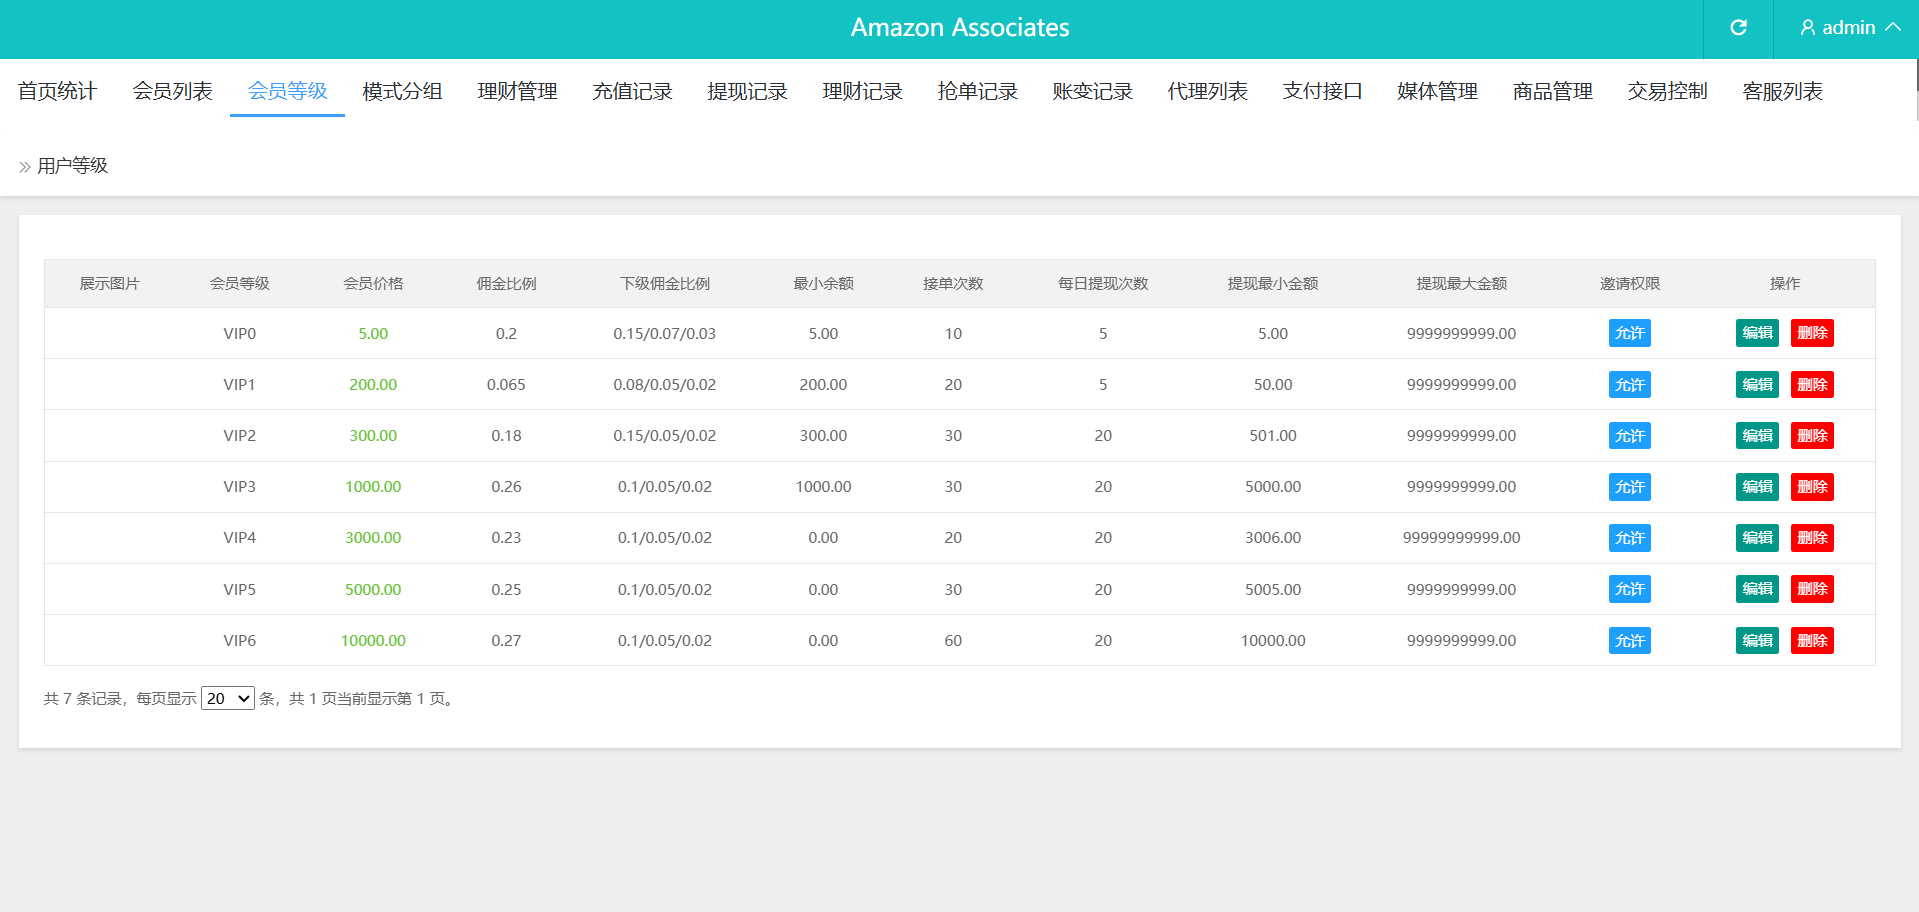Open 理财管理 tab
Image resolution: width=1919 pixels, height=912 pixels.
click(x=517, y=91)
